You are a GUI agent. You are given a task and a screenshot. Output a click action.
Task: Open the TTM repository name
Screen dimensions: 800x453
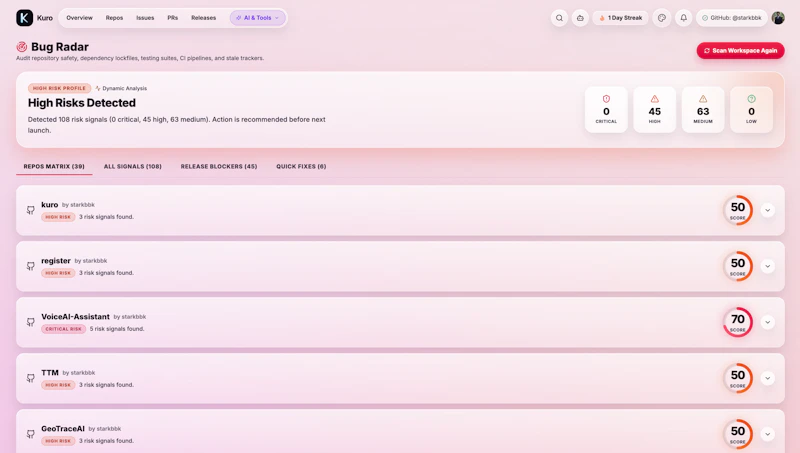click(50, 373)
